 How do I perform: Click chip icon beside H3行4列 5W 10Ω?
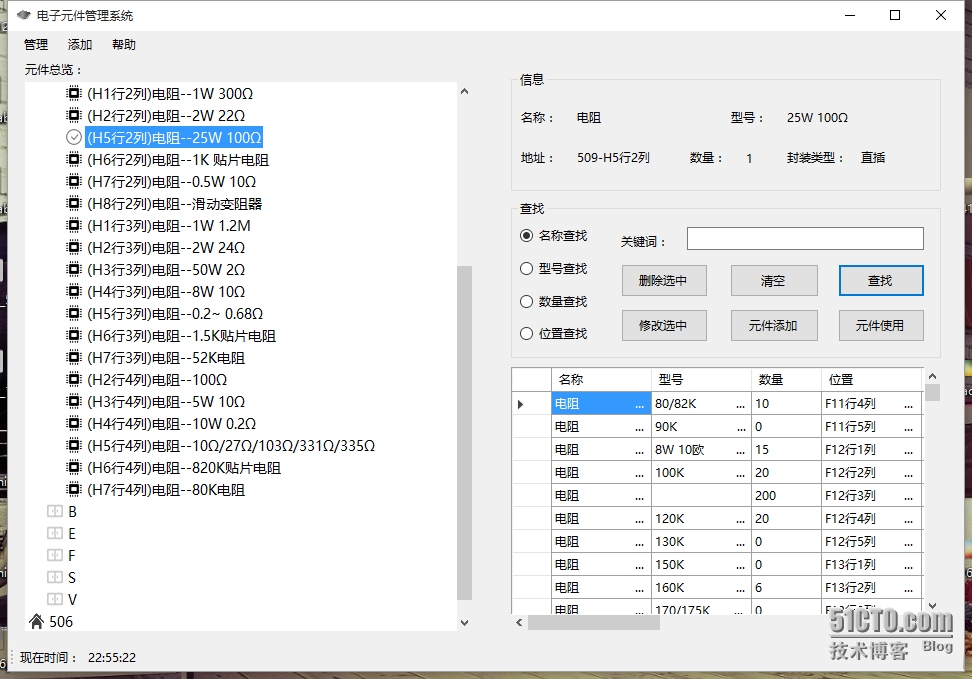coord(74,401)
